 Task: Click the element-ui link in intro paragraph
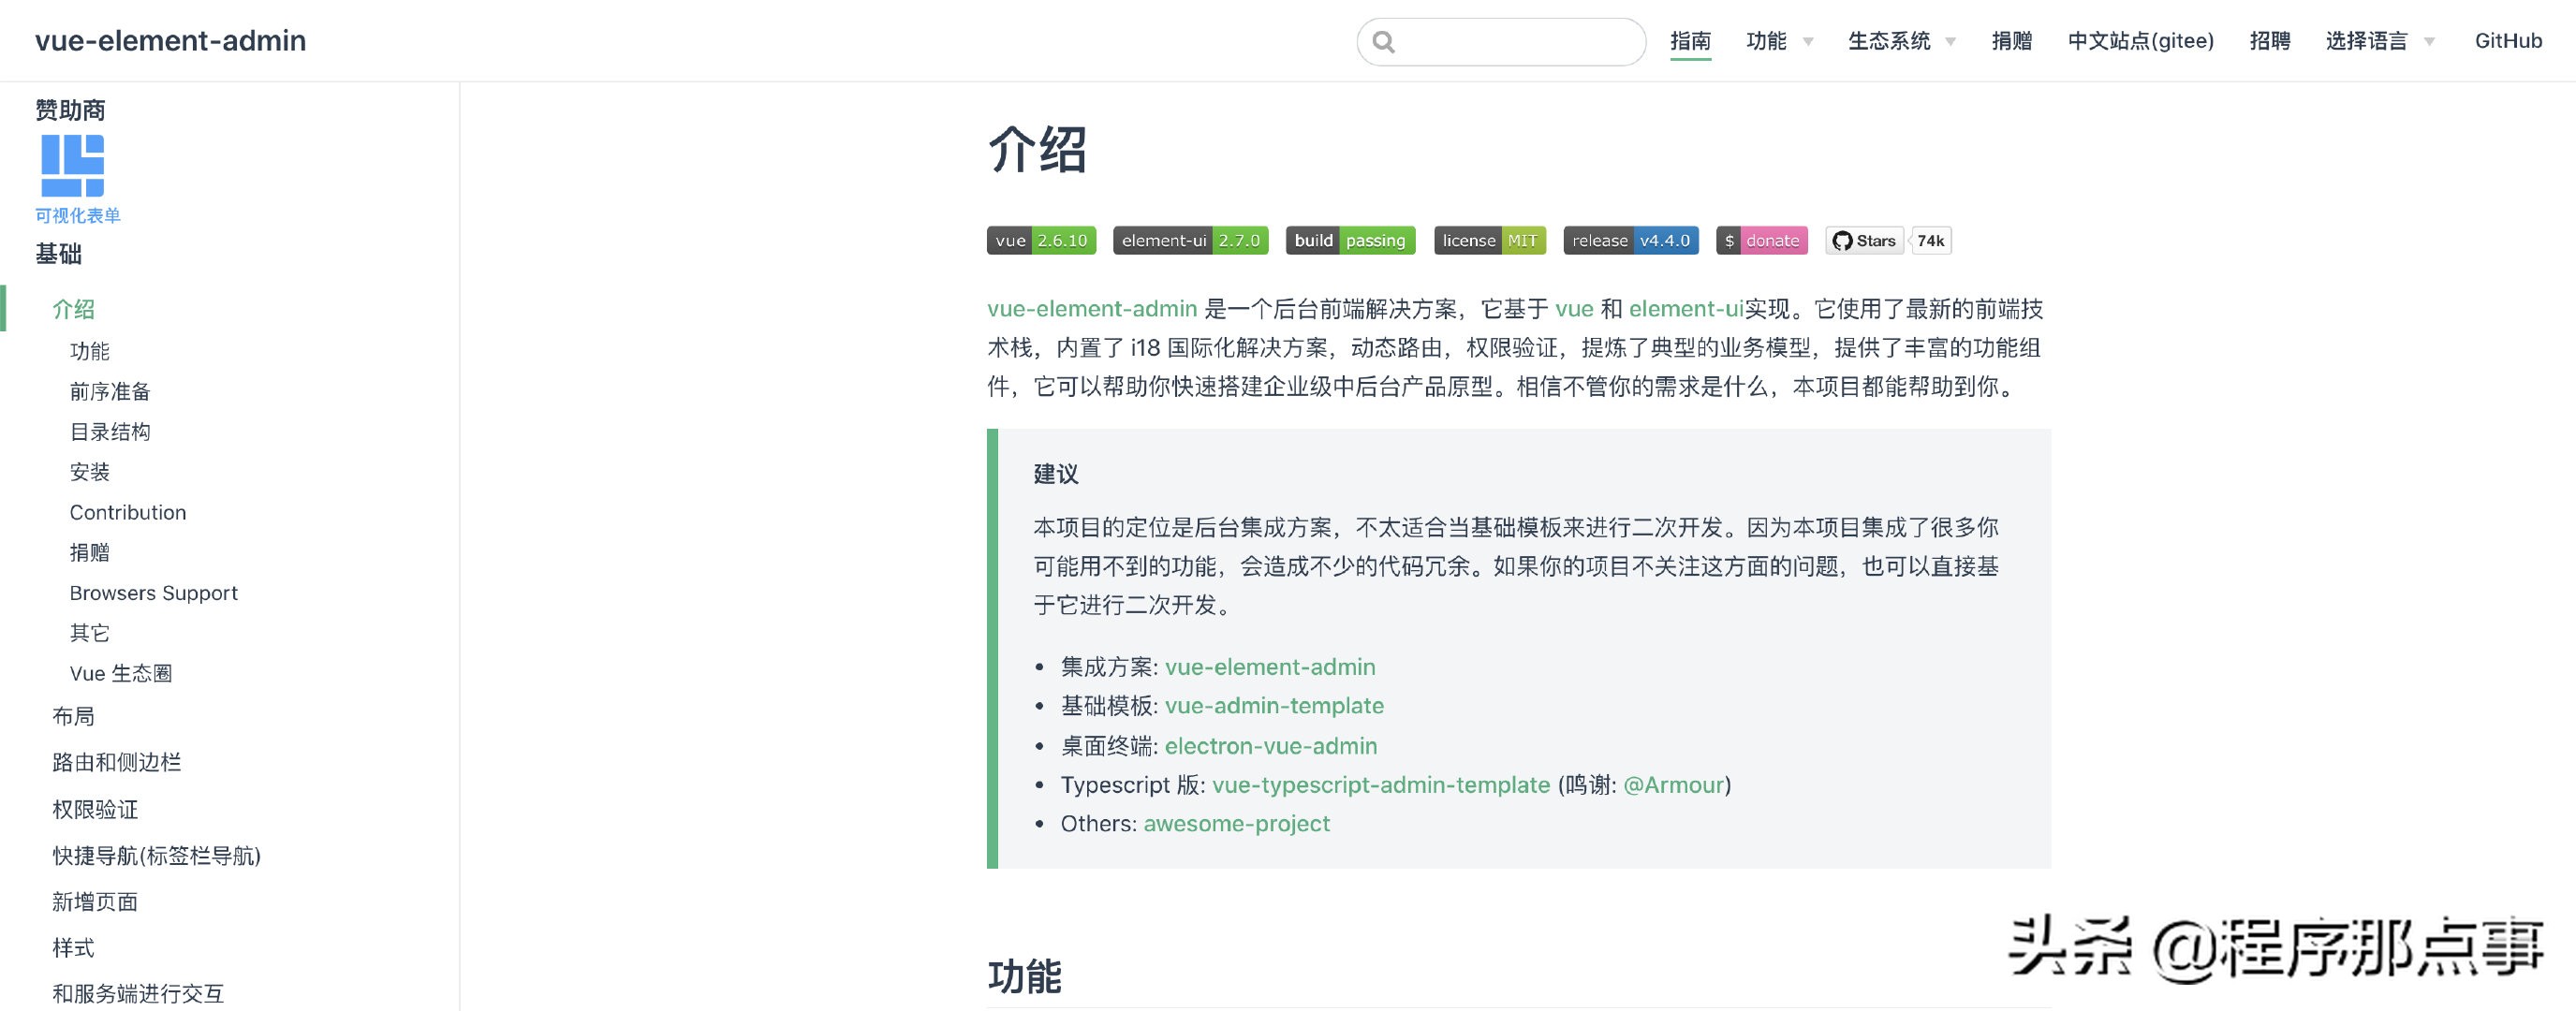[x=1686, y=309]
